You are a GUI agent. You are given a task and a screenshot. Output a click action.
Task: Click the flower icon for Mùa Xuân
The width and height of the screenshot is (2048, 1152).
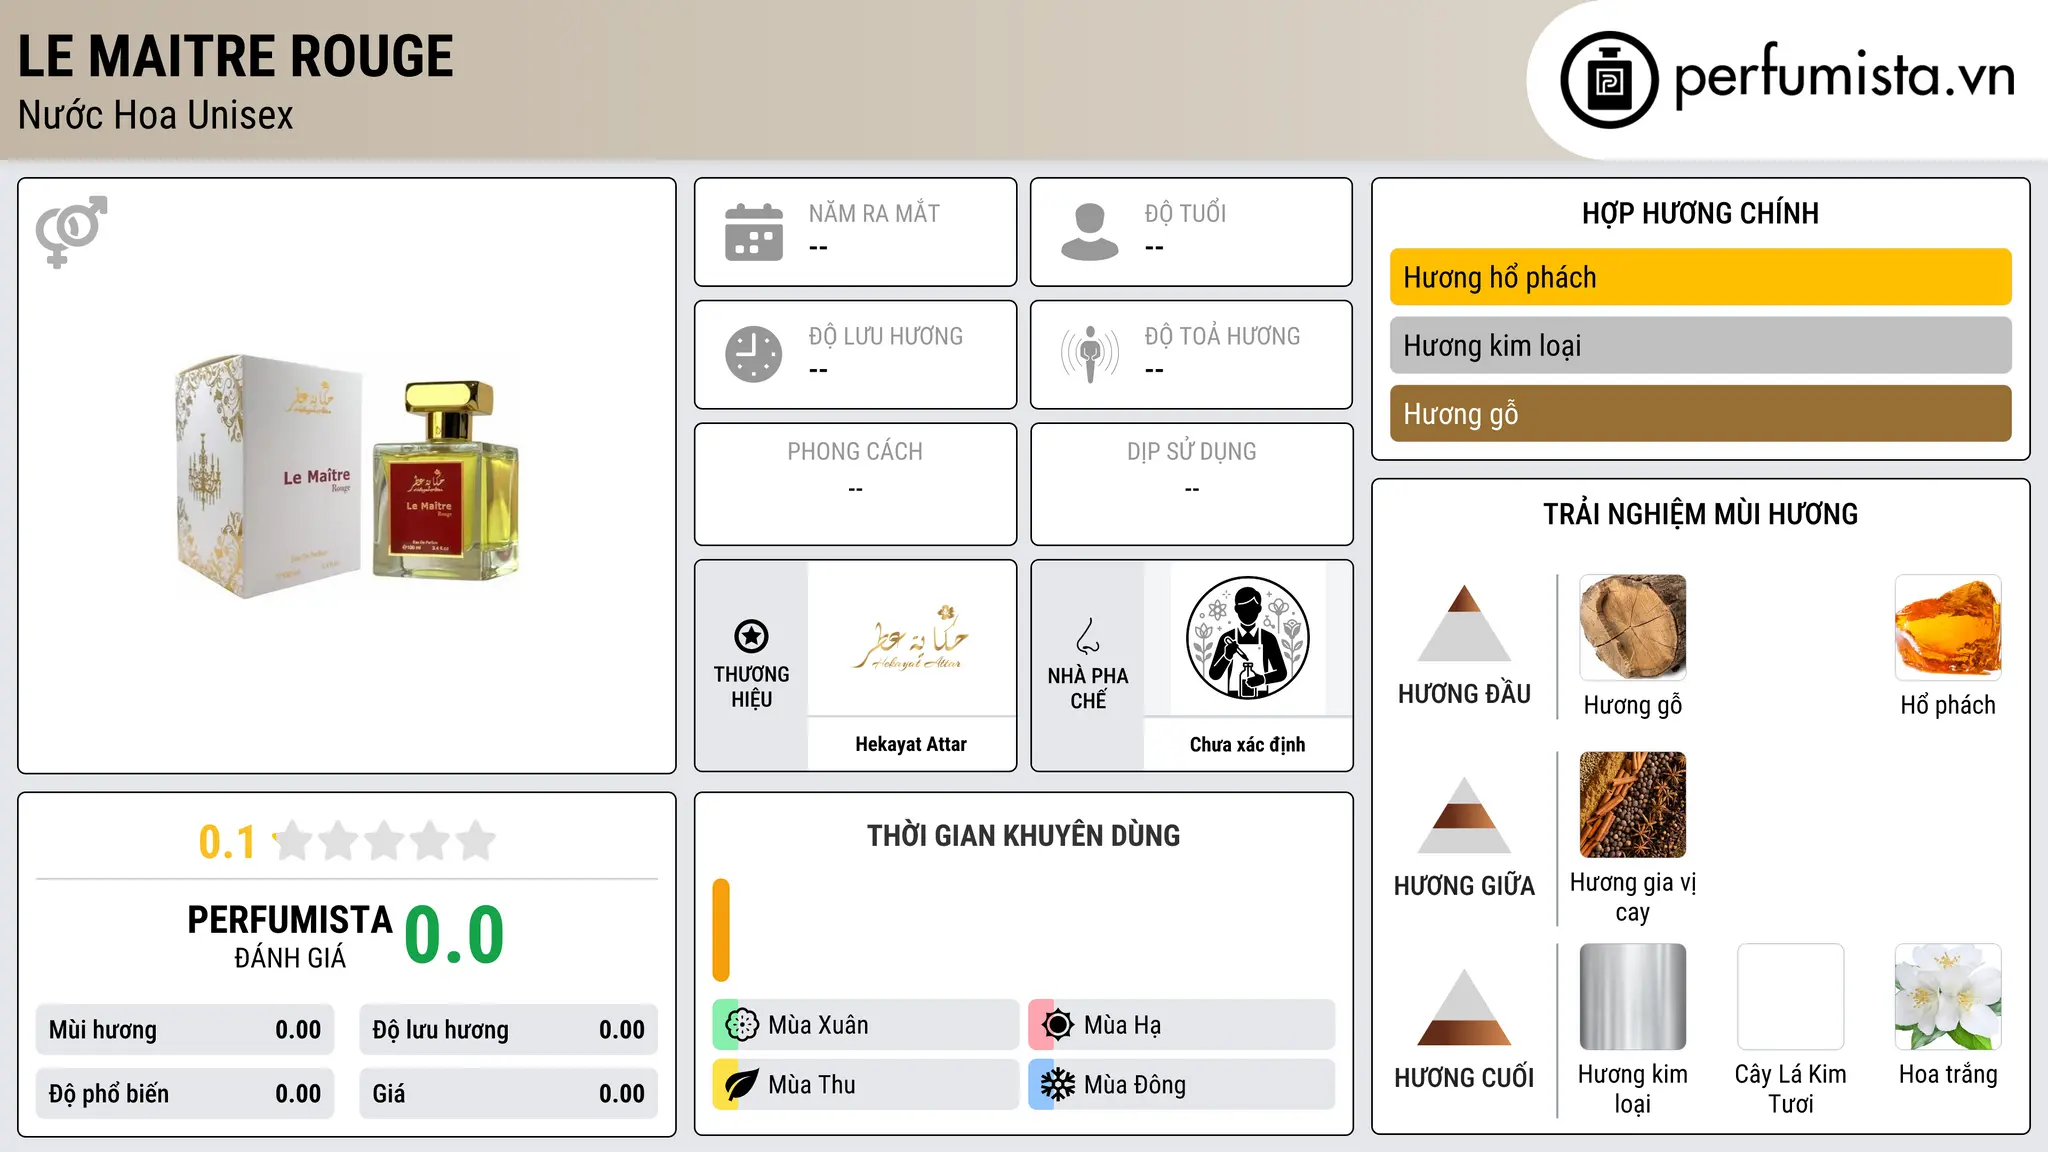pos(742,1025)
